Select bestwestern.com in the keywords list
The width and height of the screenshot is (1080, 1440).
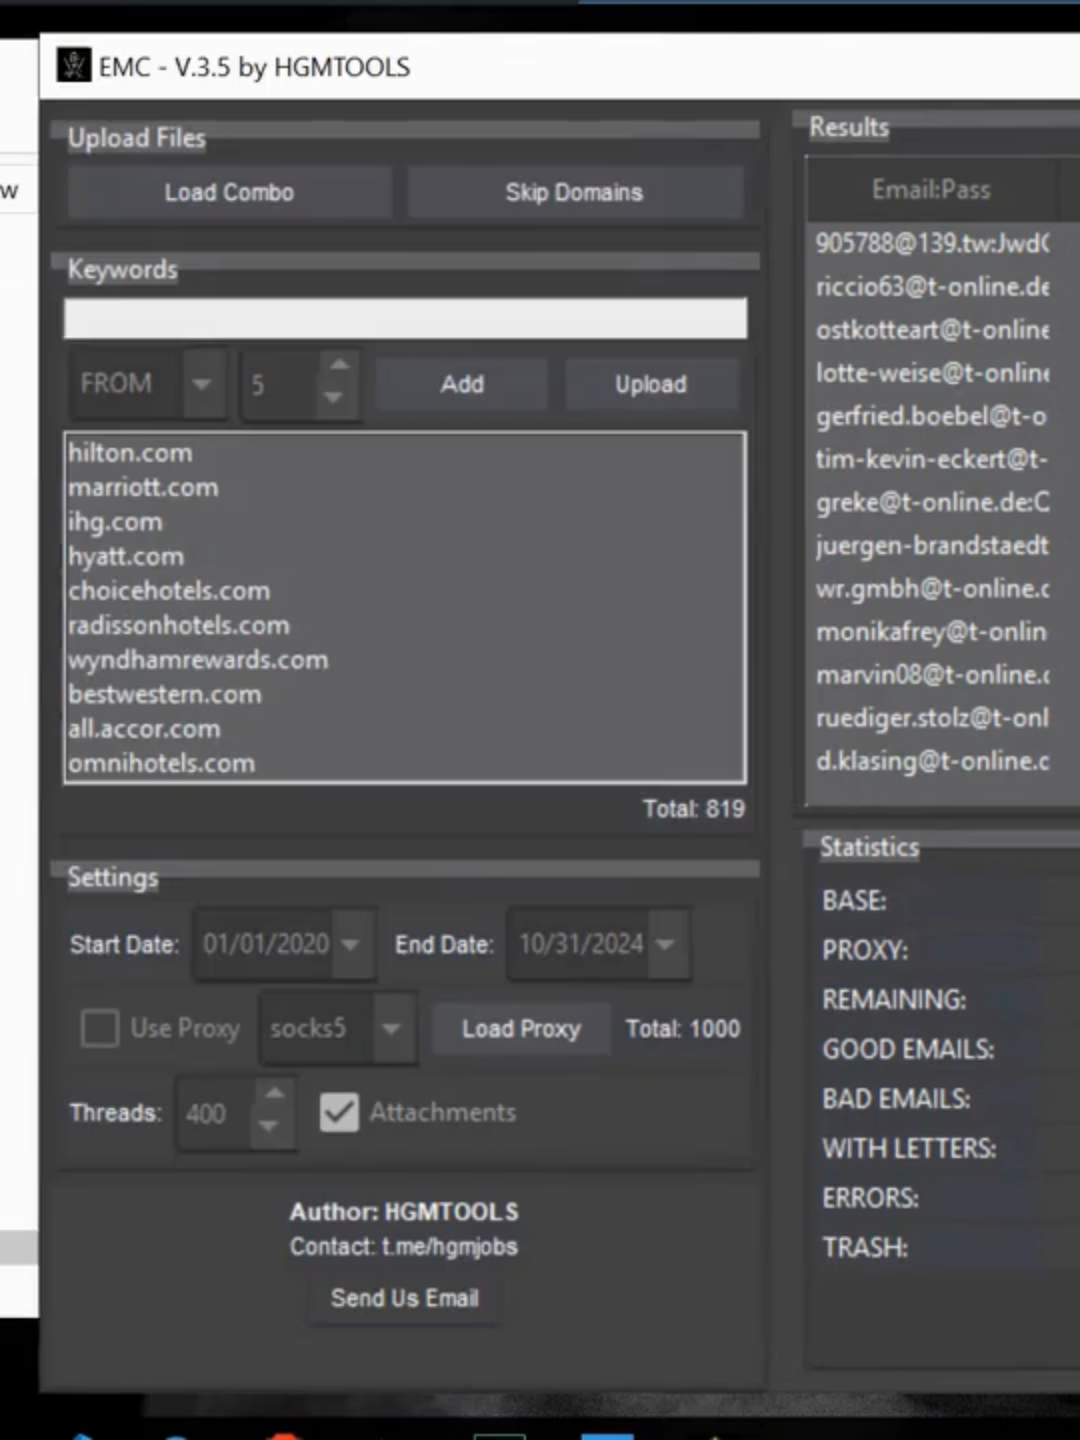coord(165,695)
